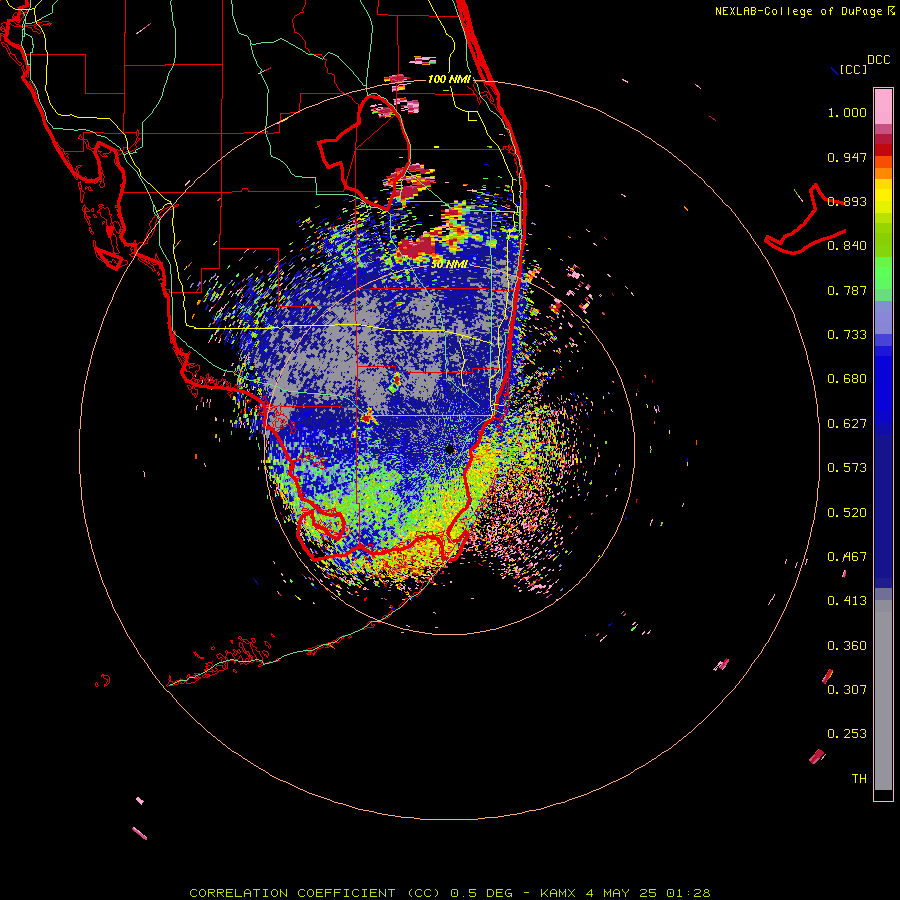Pick the pink segment of the color bar
The height and width of the screenshot is (900, 900).
coord(883,106)
